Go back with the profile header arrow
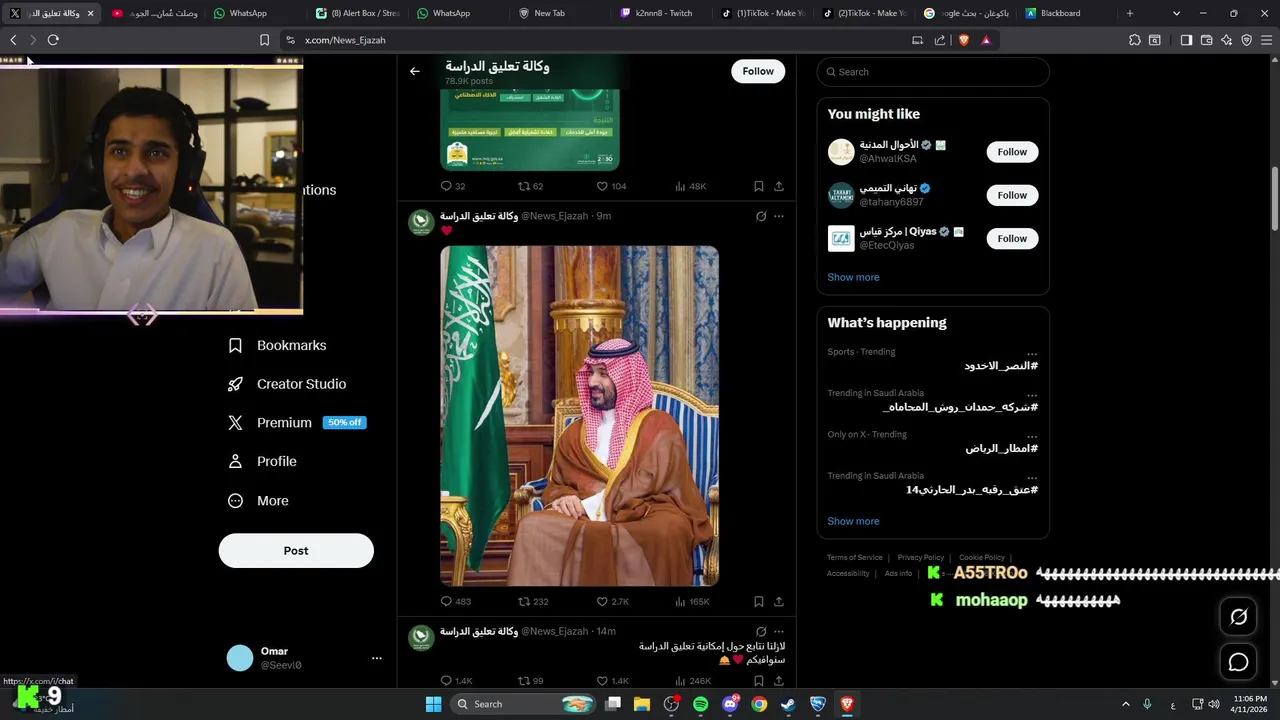The image size is (1280, 720). pyautogui.click(x=415, y=71)
